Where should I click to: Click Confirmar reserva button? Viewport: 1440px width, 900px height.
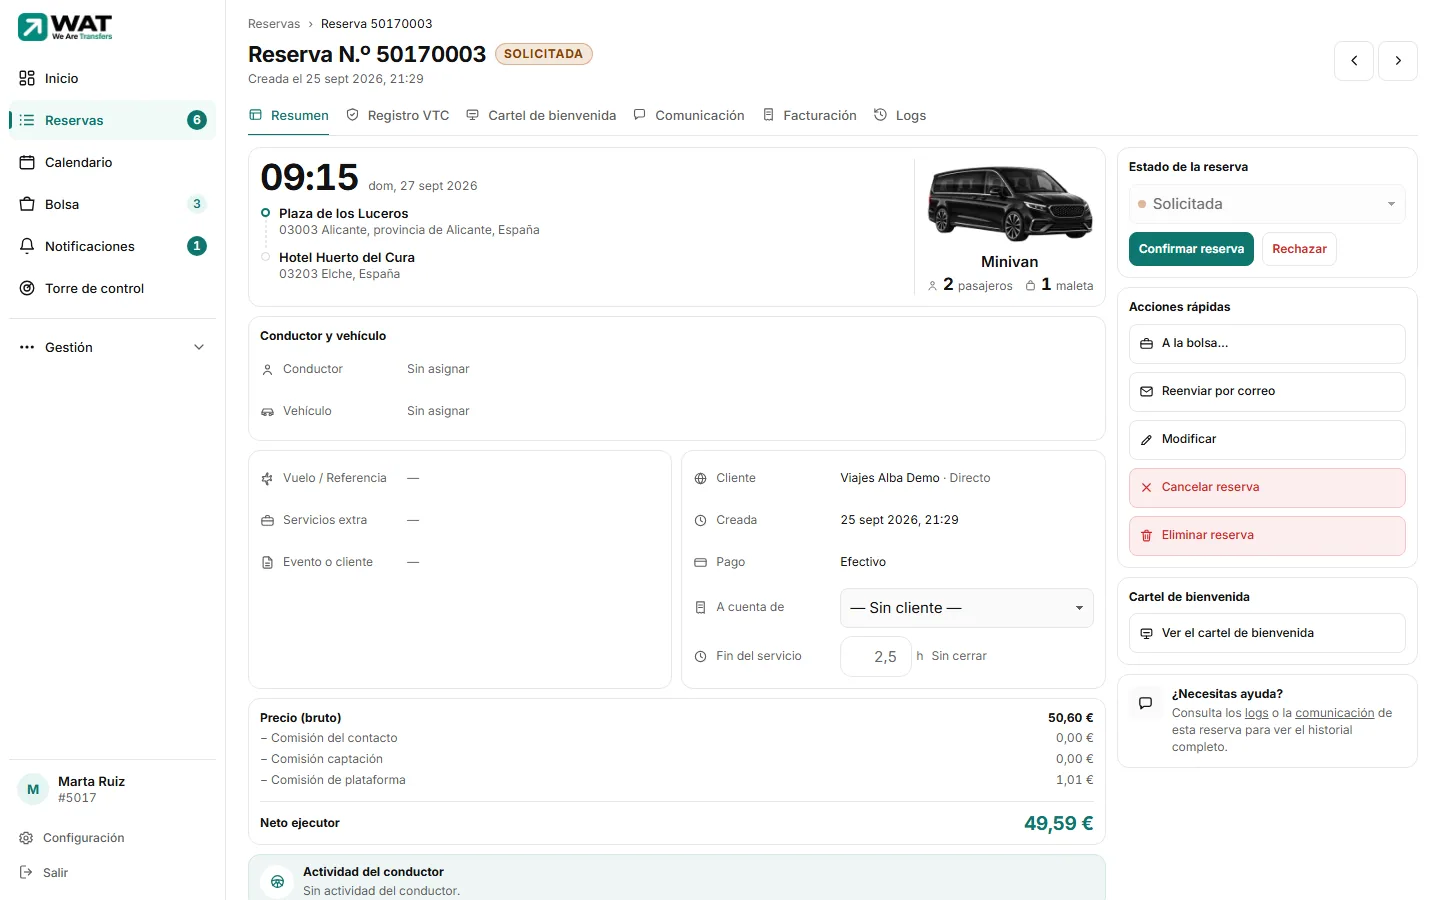click(x=1191, y=249)
